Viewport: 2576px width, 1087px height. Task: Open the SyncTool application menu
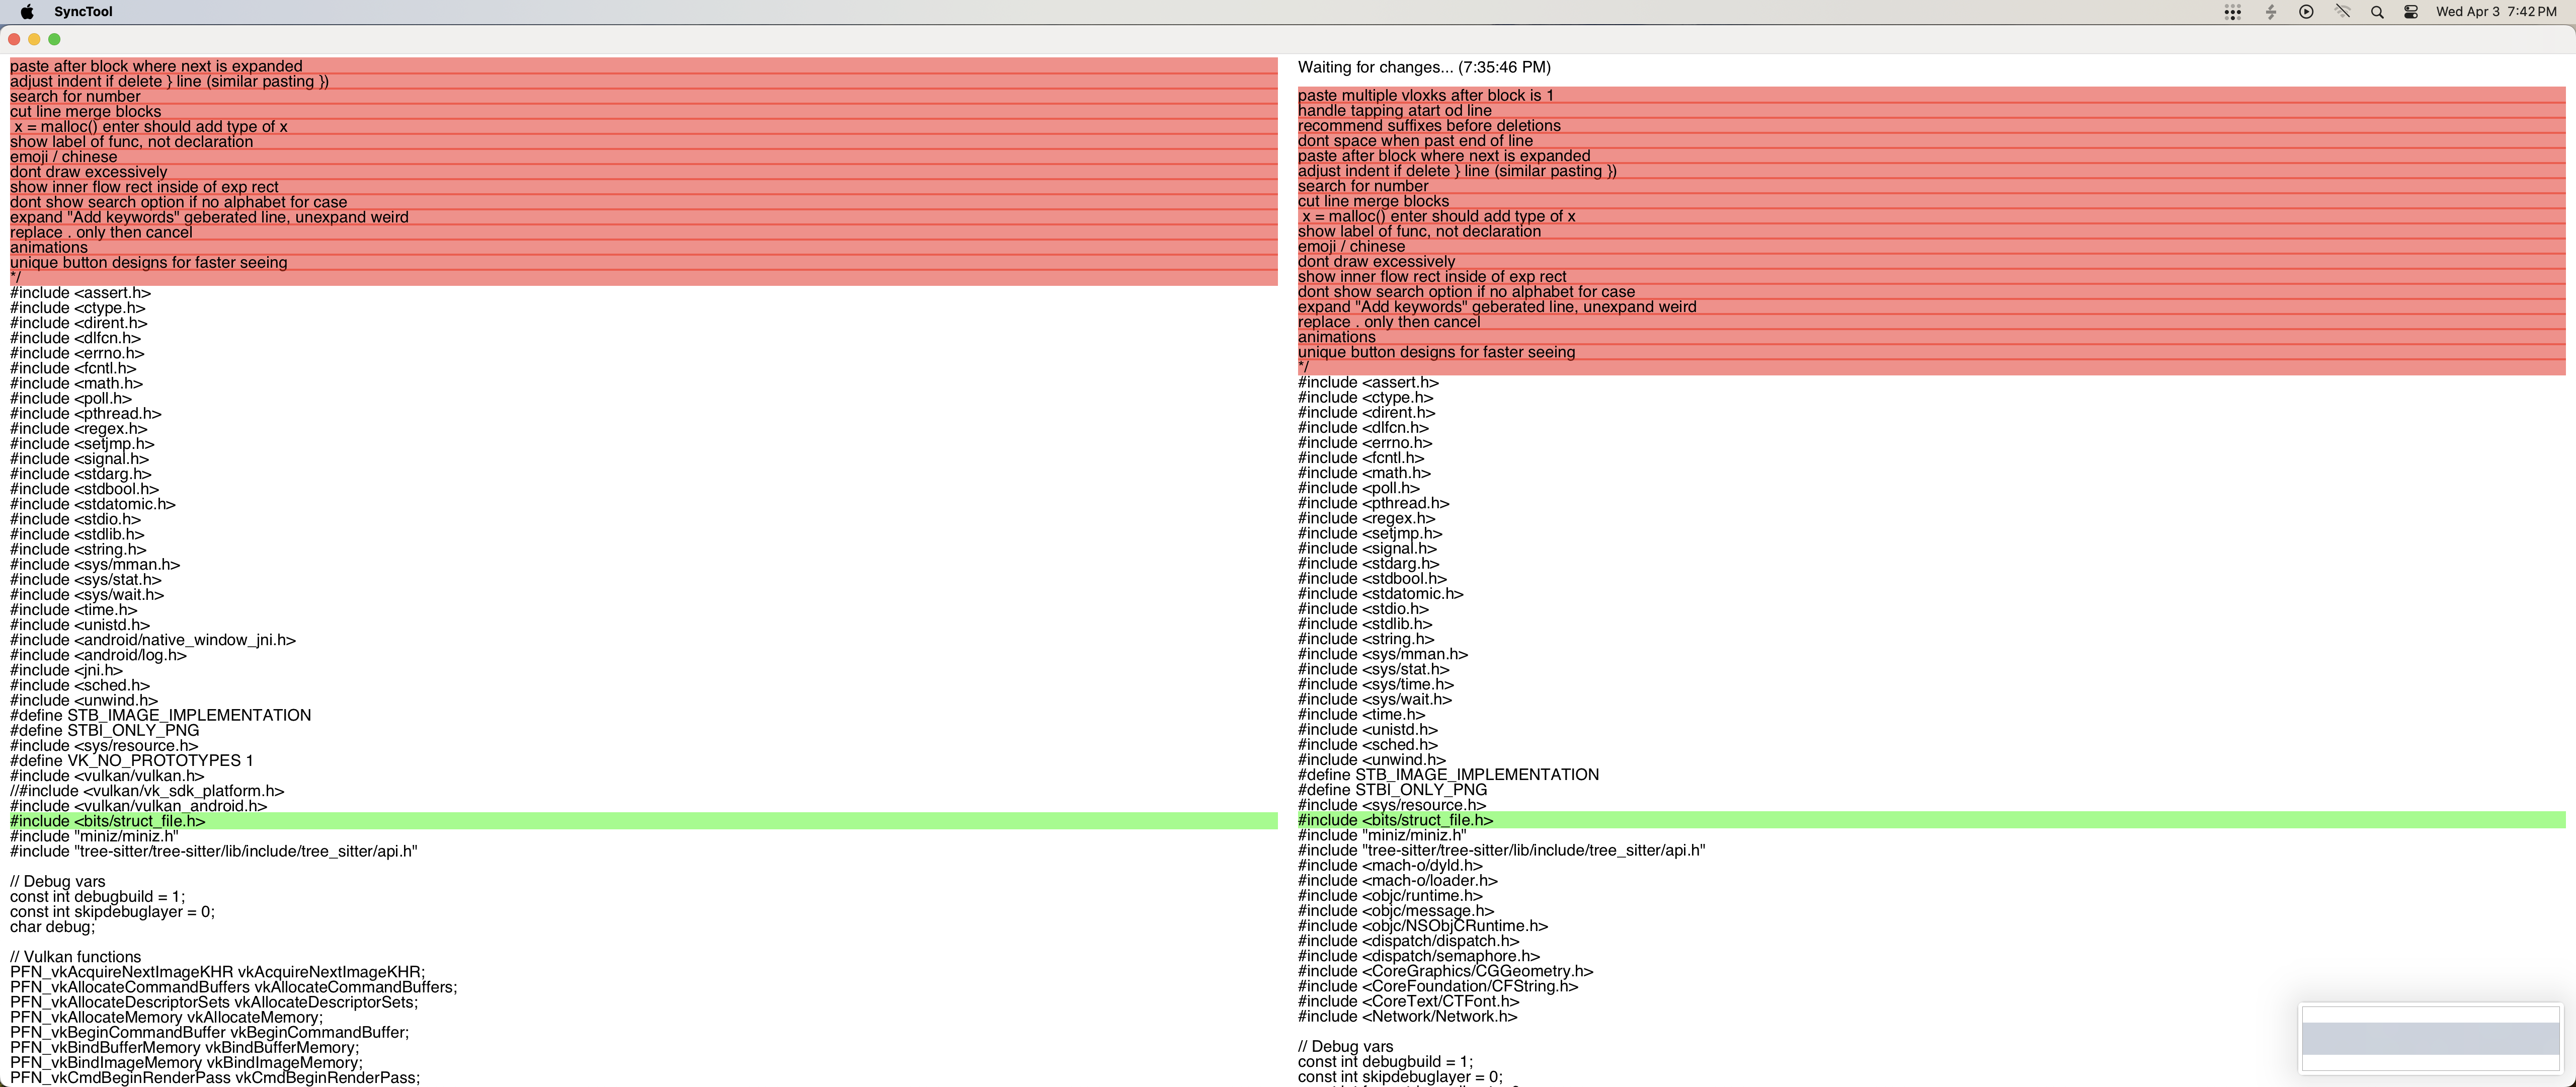(83, 12)
